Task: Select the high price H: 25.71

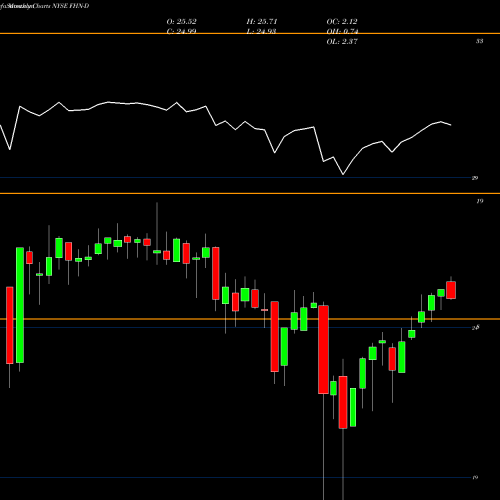Action: pos(262,21)
